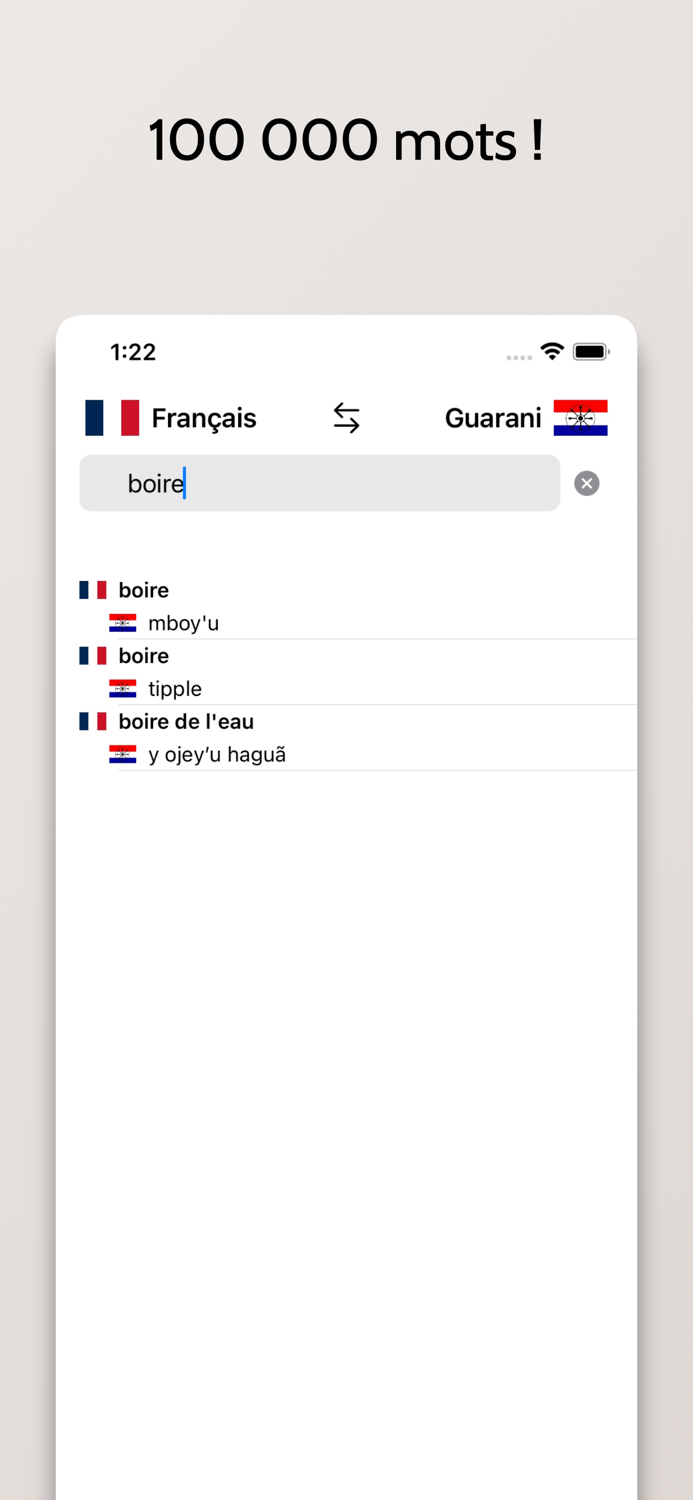
Task: Select the Français language label
Action: pyautogui.click(x=203, y=418)
